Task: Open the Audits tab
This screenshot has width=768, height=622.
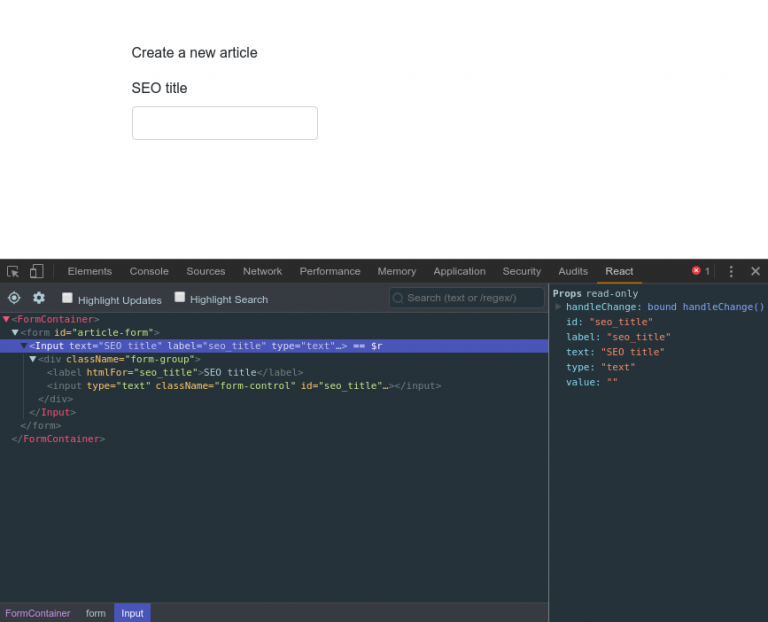Action: pyautogui.click(x=573, y=271)
